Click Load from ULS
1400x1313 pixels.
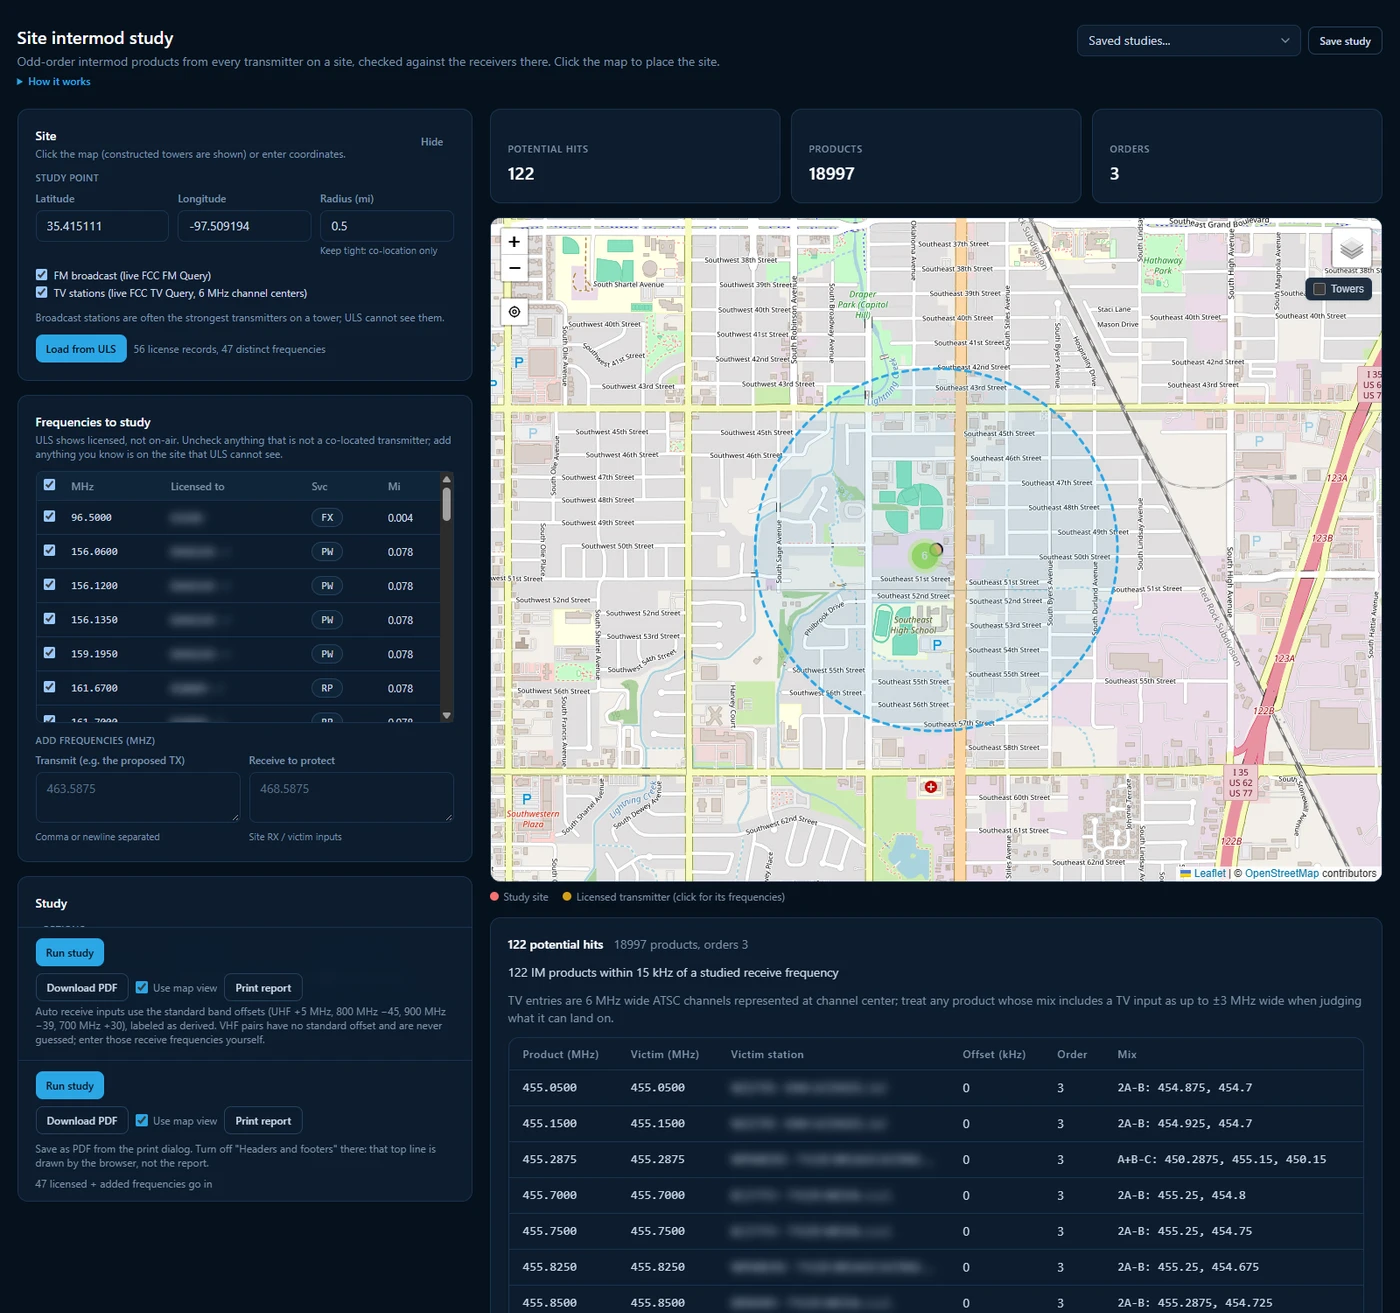pyautogui.click(x=81, y=349)
